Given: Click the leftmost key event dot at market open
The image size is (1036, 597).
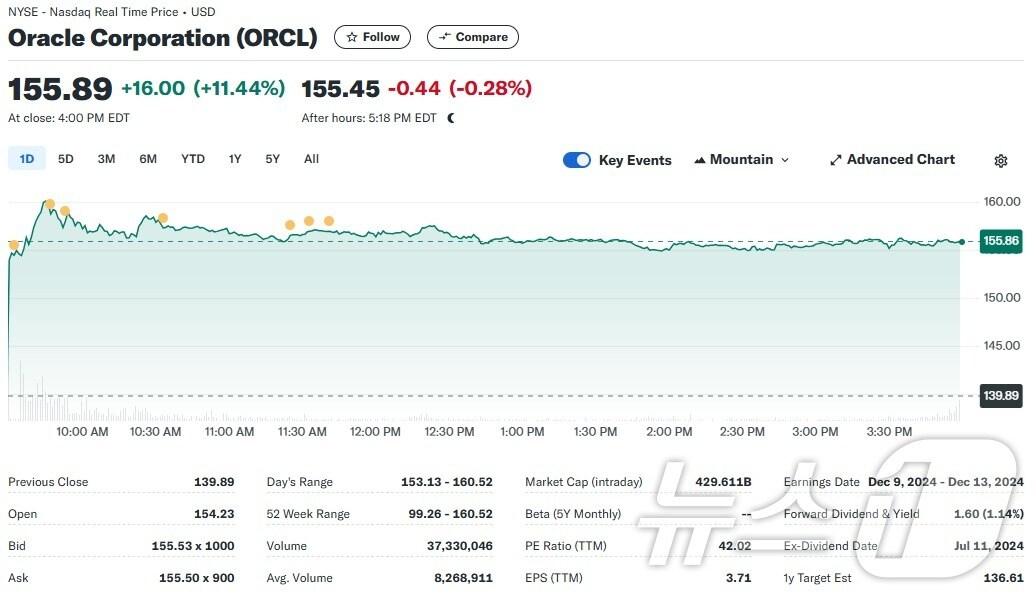Looking at the screenshot, I should point(14,245).
